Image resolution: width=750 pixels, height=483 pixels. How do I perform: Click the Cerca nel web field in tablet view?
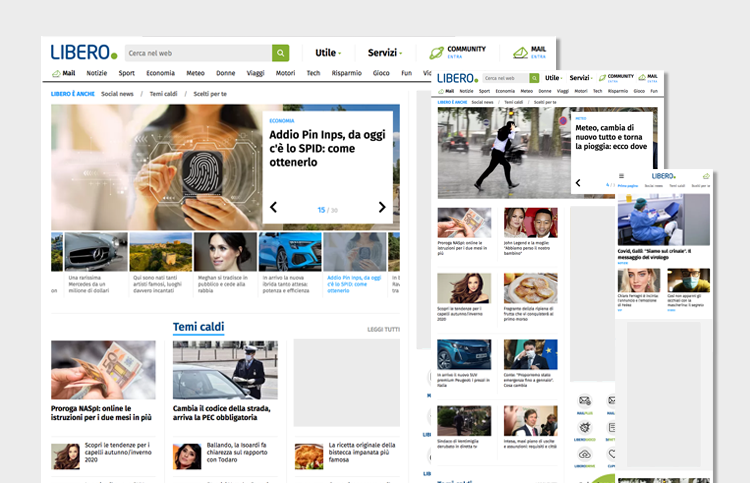506,78
